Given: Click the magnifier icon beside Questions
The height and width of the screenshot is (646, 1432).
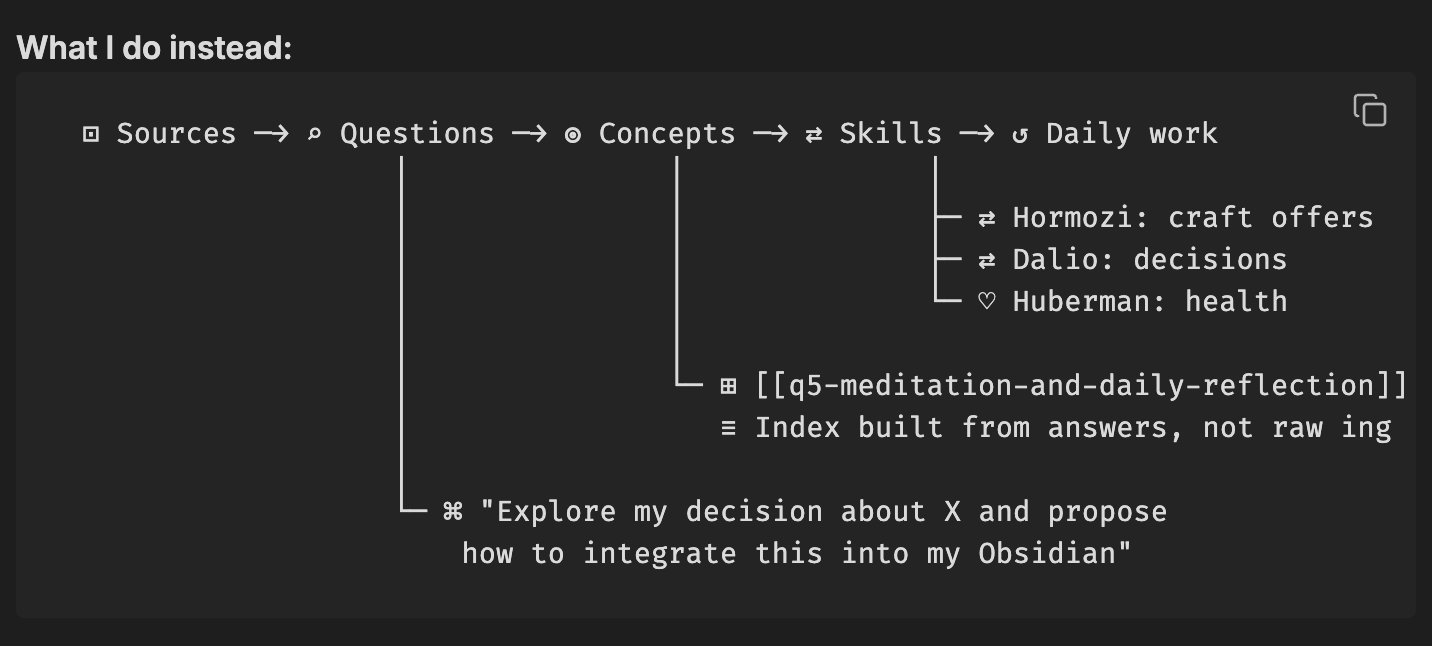Looking at the screenshot, I should 314,134.
